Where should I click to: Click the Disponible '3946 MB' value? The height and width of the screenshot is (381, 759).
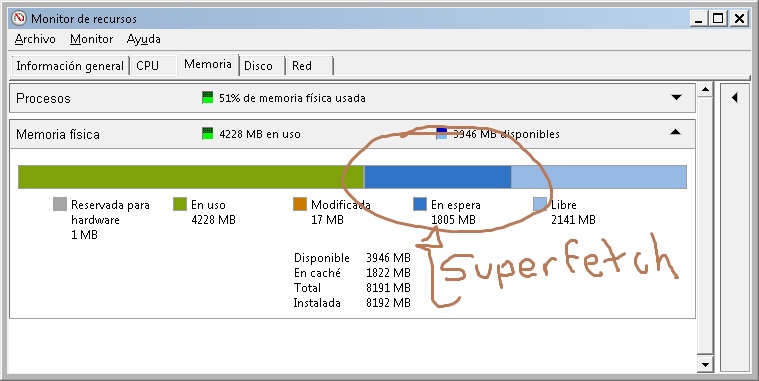click(x=388, y=258)
